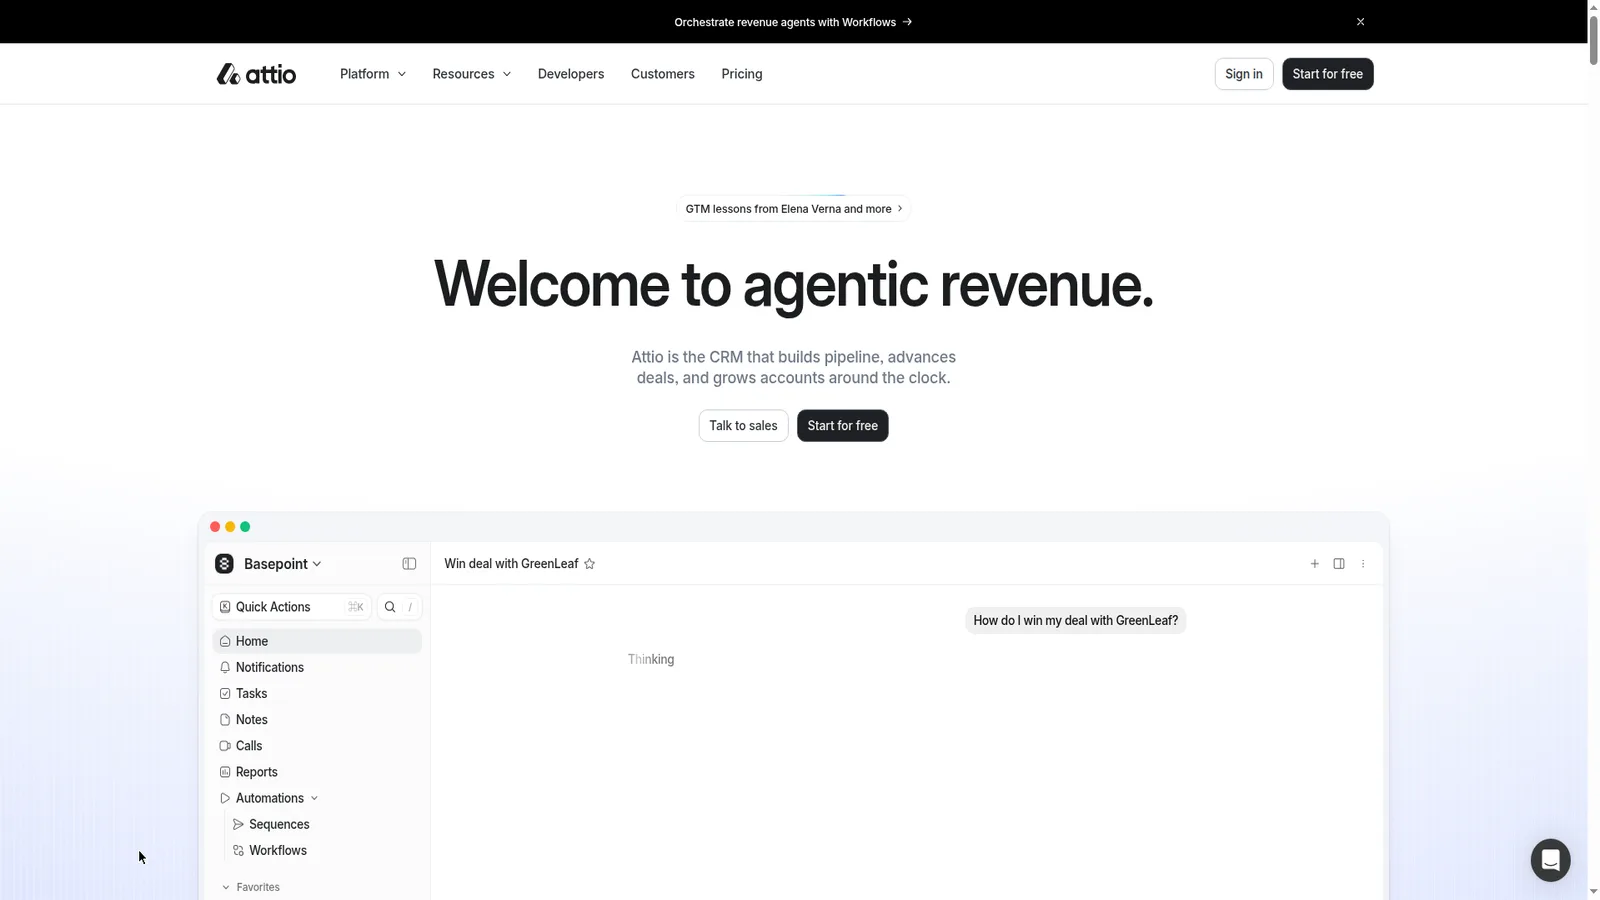Star the Win deal with GreenLeaf thread
Viewport: 1600px width, 900px height.
590,564
